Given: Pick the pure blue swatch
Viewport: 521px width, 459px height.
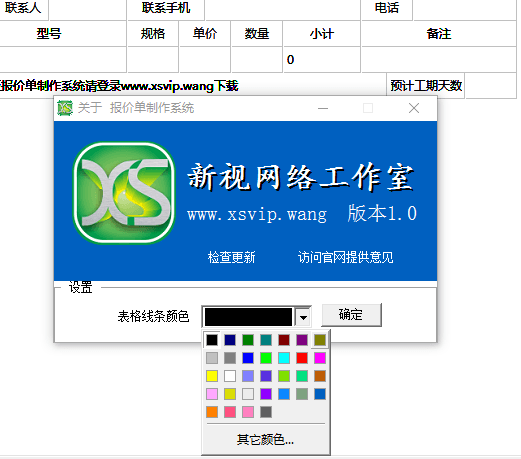Looking at the screenshot, I should [x=248, y=358].
